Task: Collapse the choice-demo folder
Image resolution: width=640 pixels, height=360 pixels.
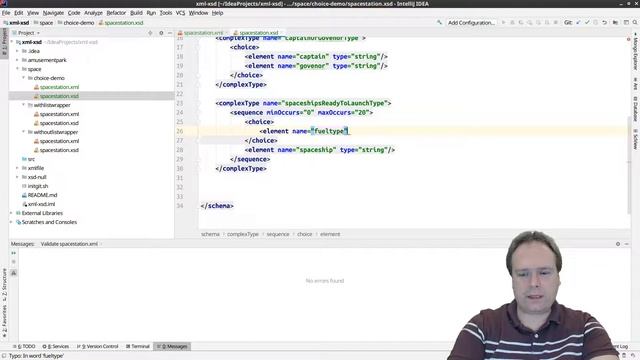Action: click(24, 78)
